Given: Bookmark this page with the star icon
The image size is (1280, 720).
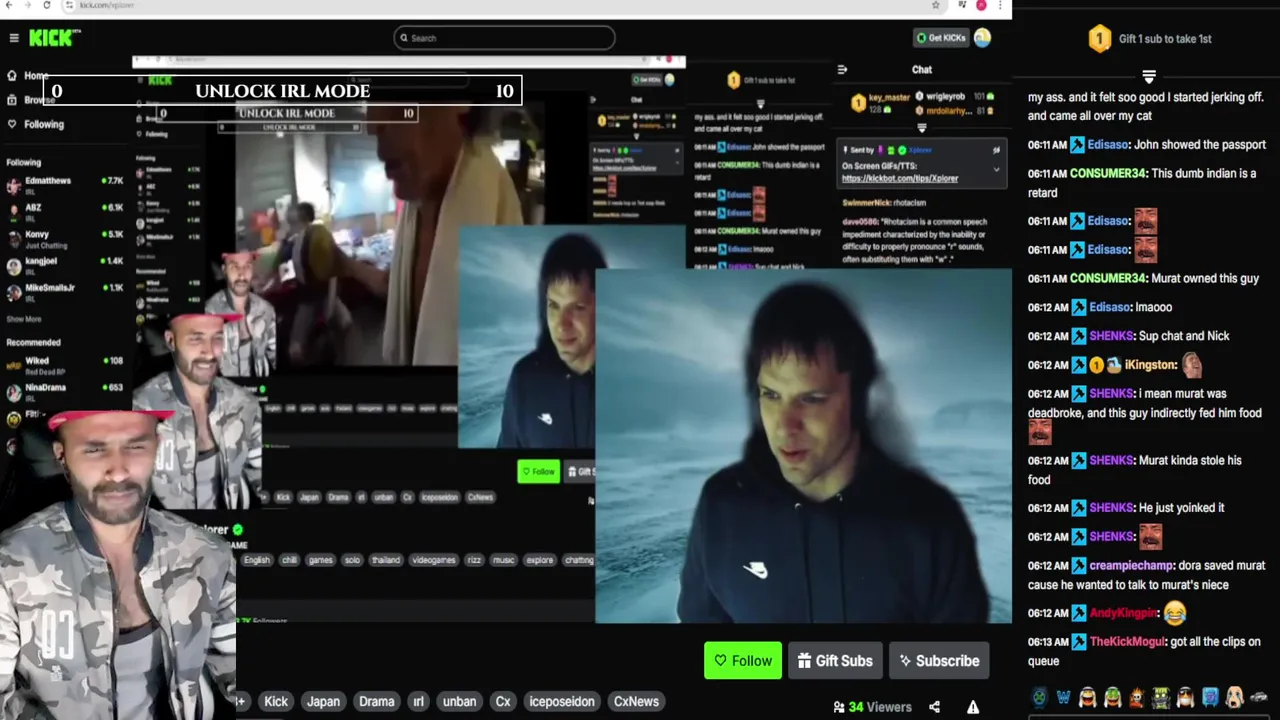Looking at the screenshot, I should click(935, 5).
